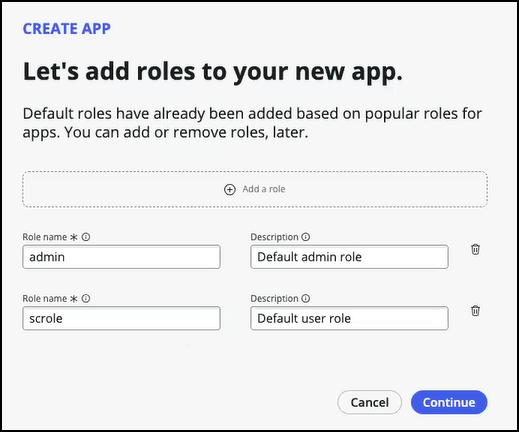Edit the Default user role description field
The height and width of the screenshot is (432, 519).
(x=349, y=318)
